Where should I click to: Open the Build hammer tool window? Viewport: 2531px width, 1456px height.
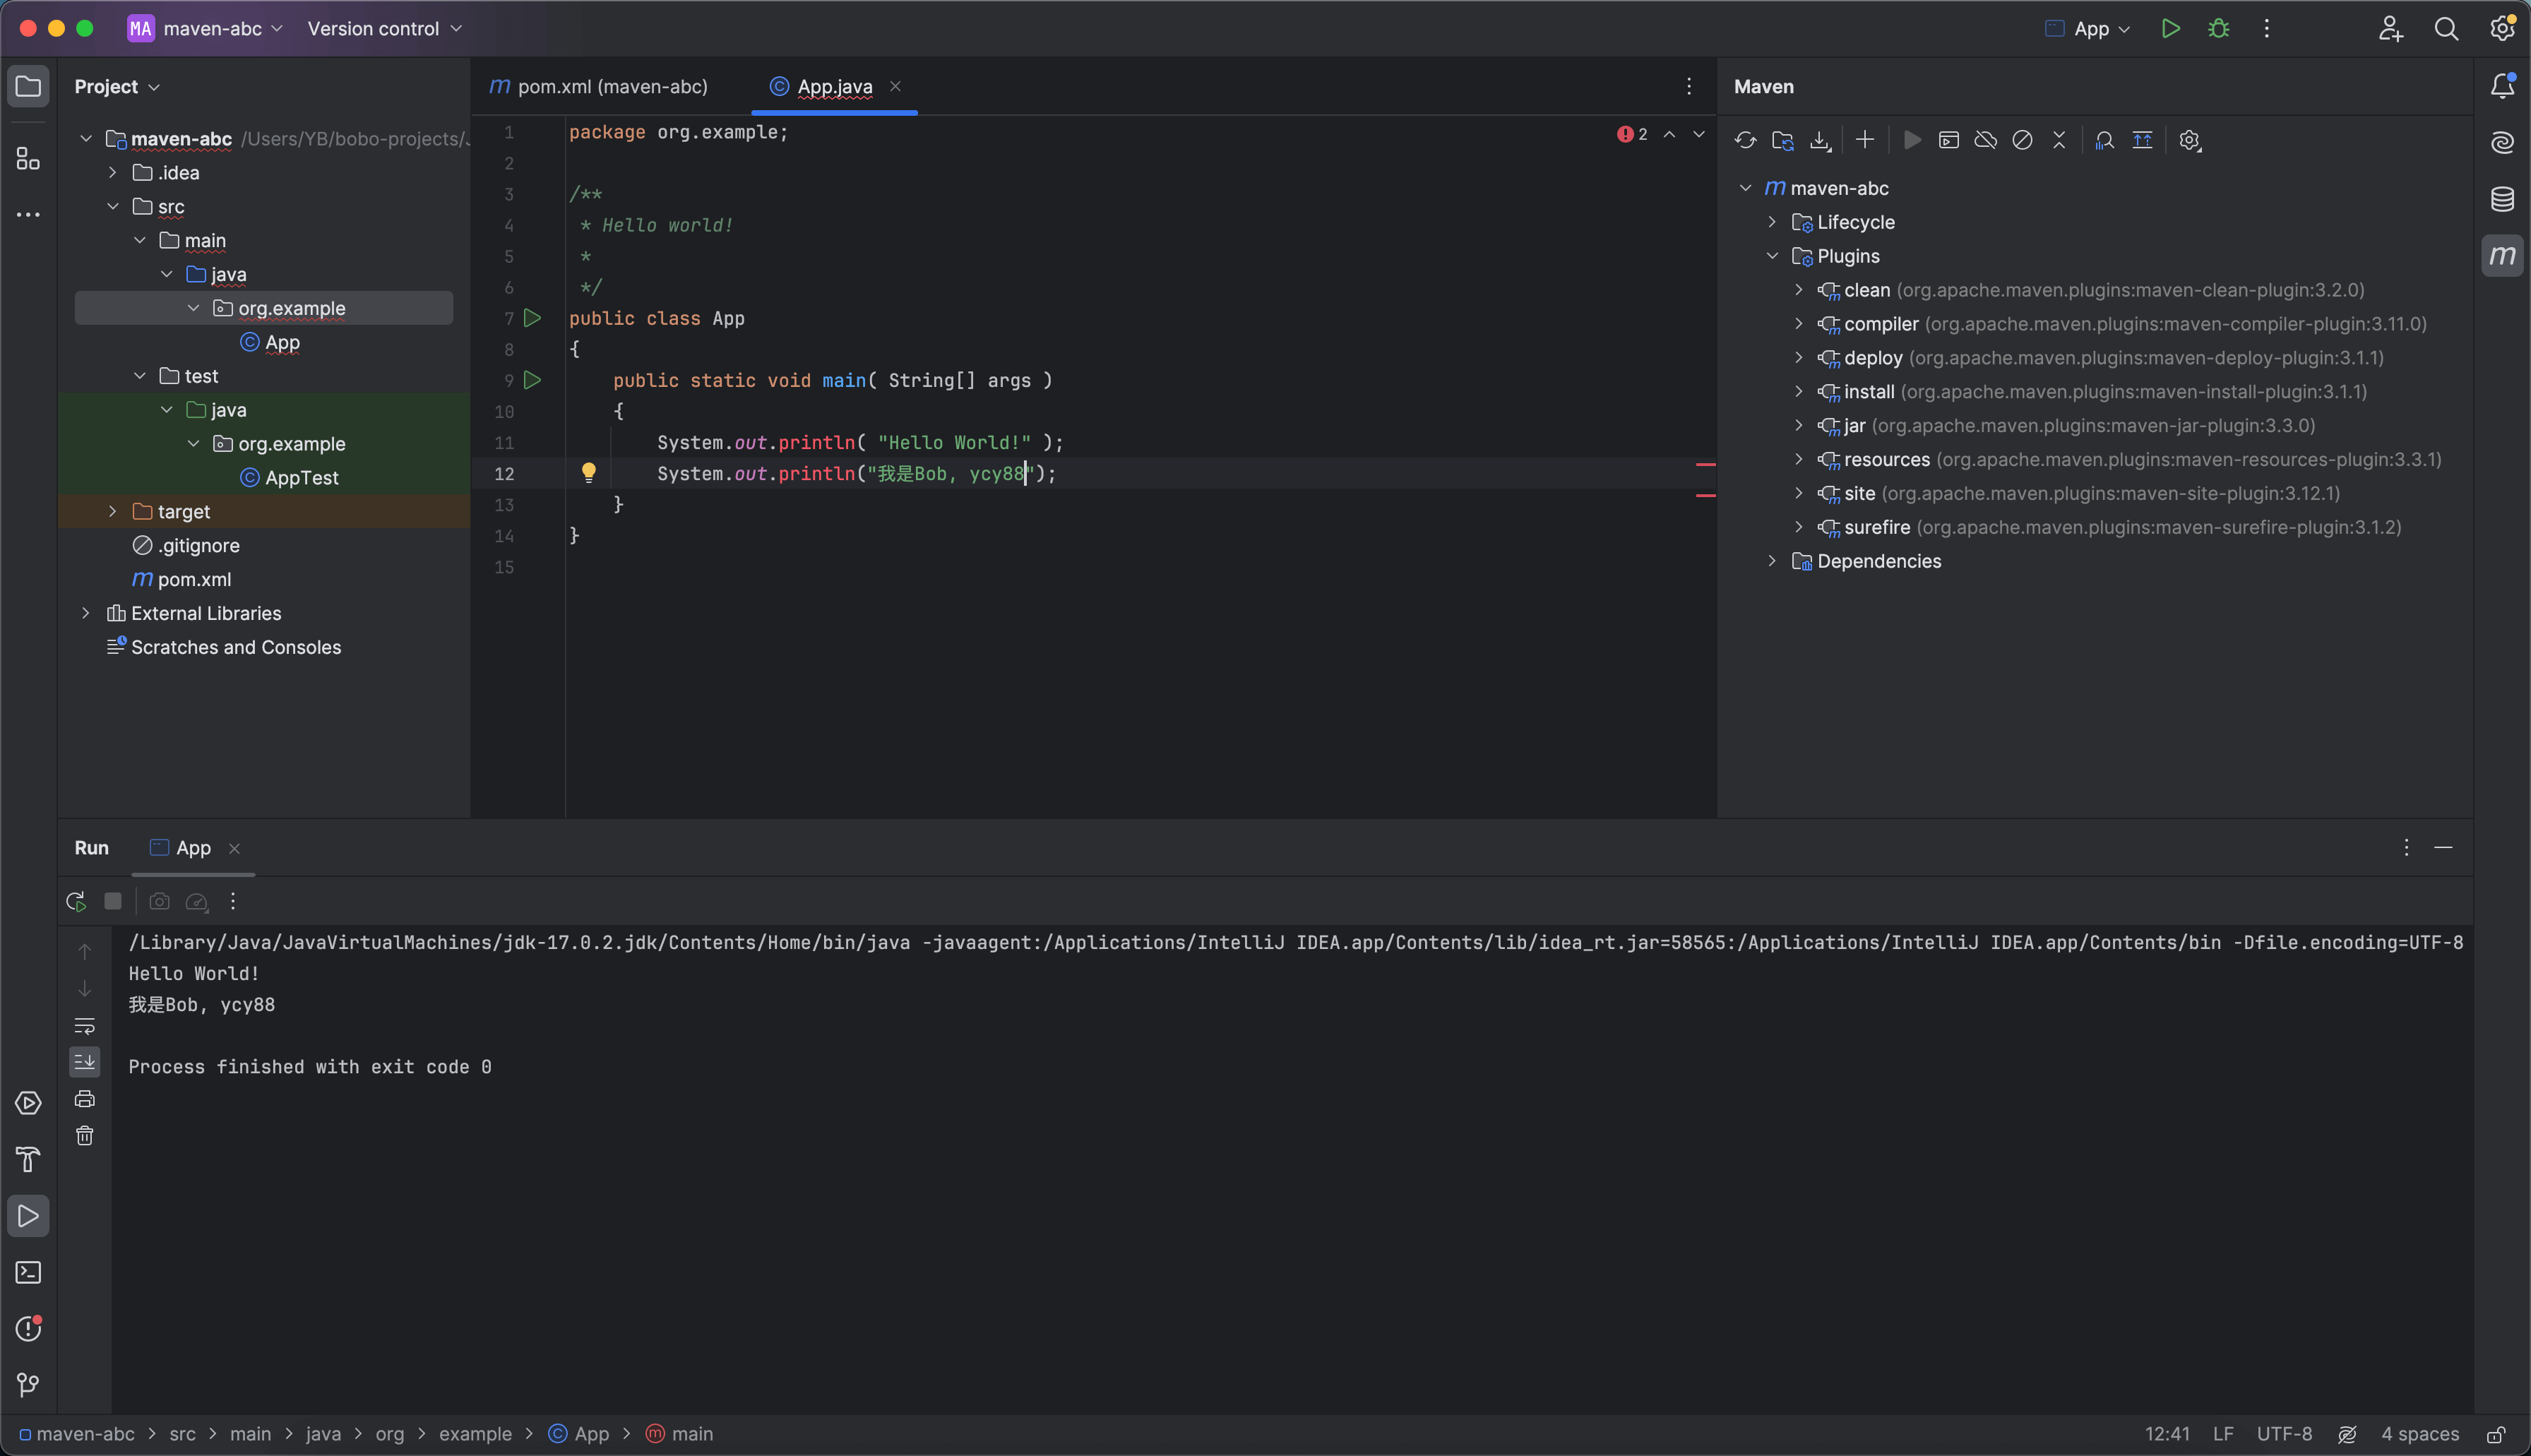28,1159
